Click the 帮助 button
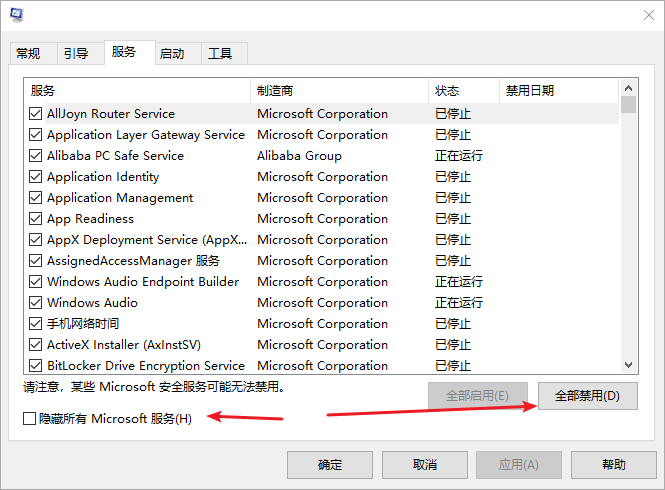The width and height of the screenshot is (665, 490). pos(614,465)
